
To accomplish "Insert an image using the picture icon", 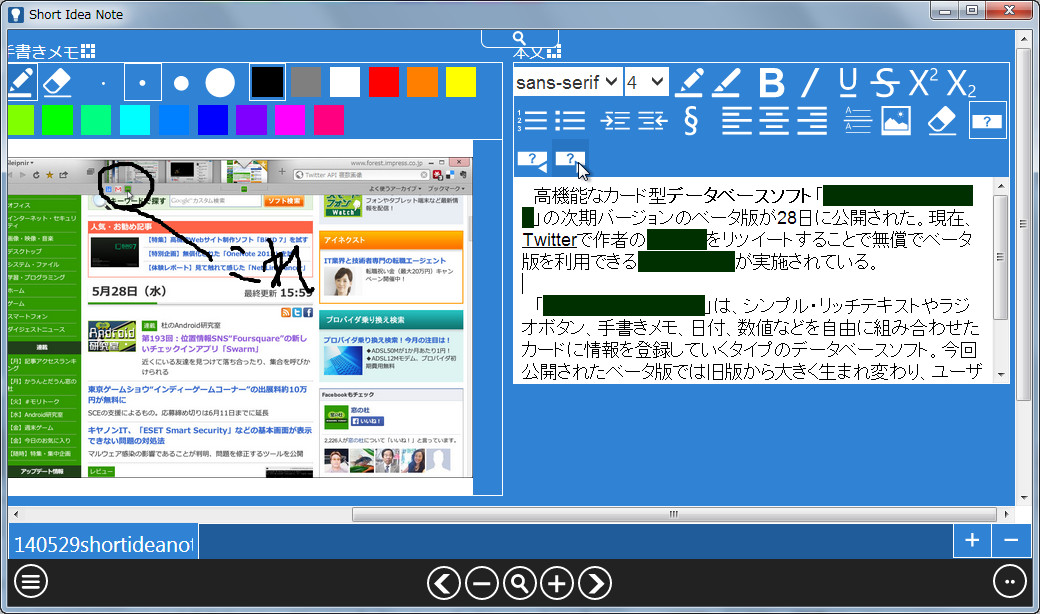I will tap(895, 120).
